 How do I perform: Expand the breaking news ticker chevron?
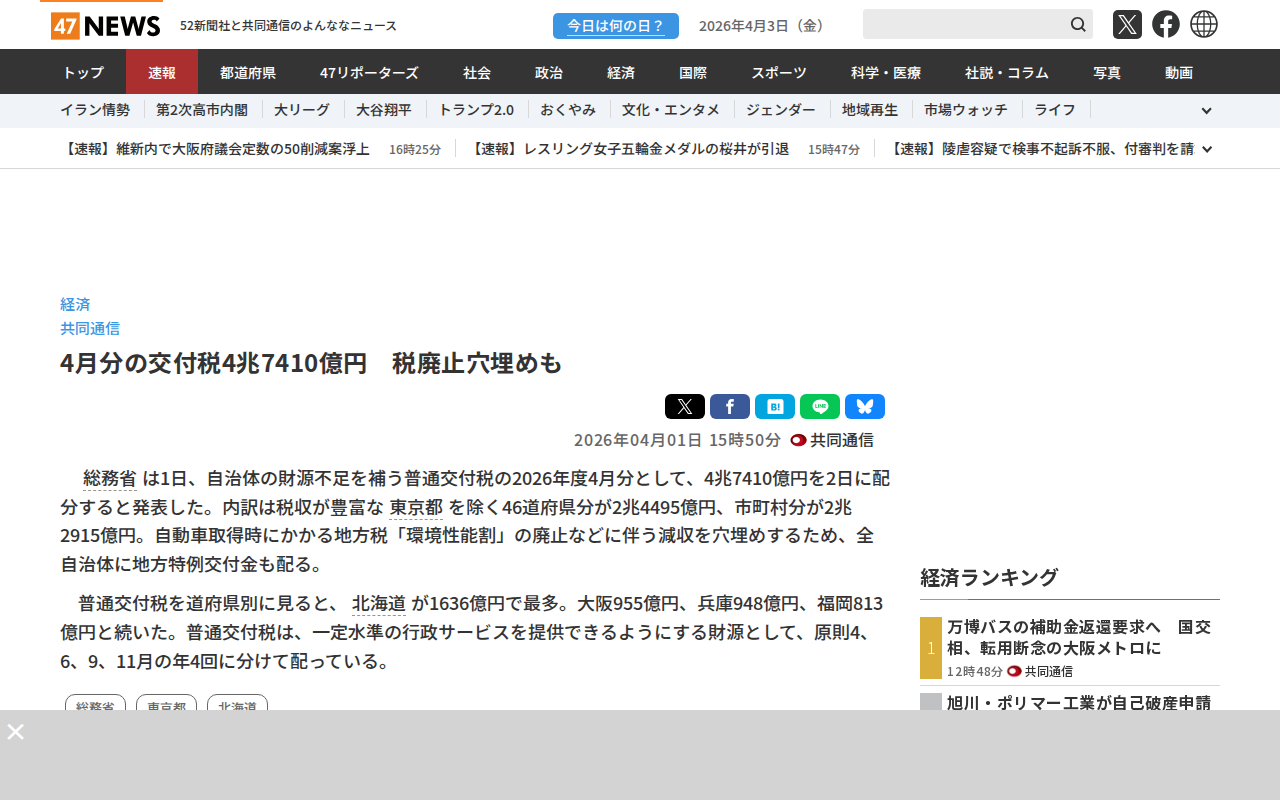(x=1207, y=149)
